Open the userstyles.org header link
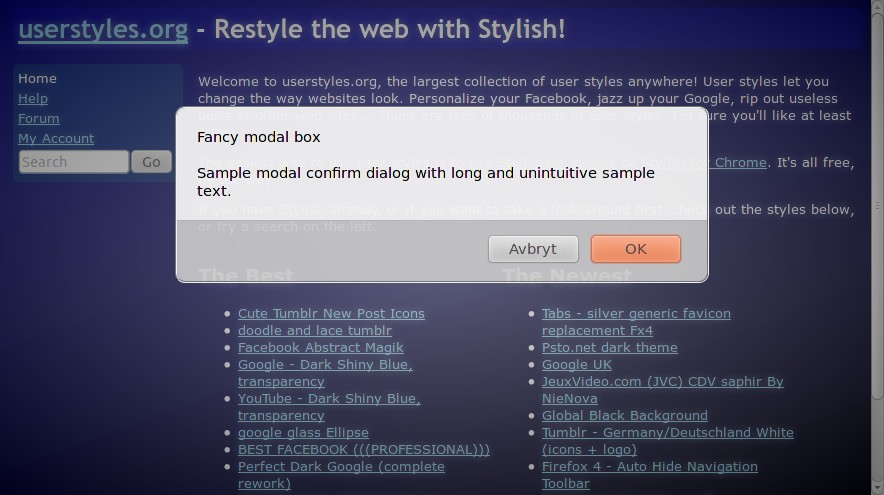 tap(103, 29)
